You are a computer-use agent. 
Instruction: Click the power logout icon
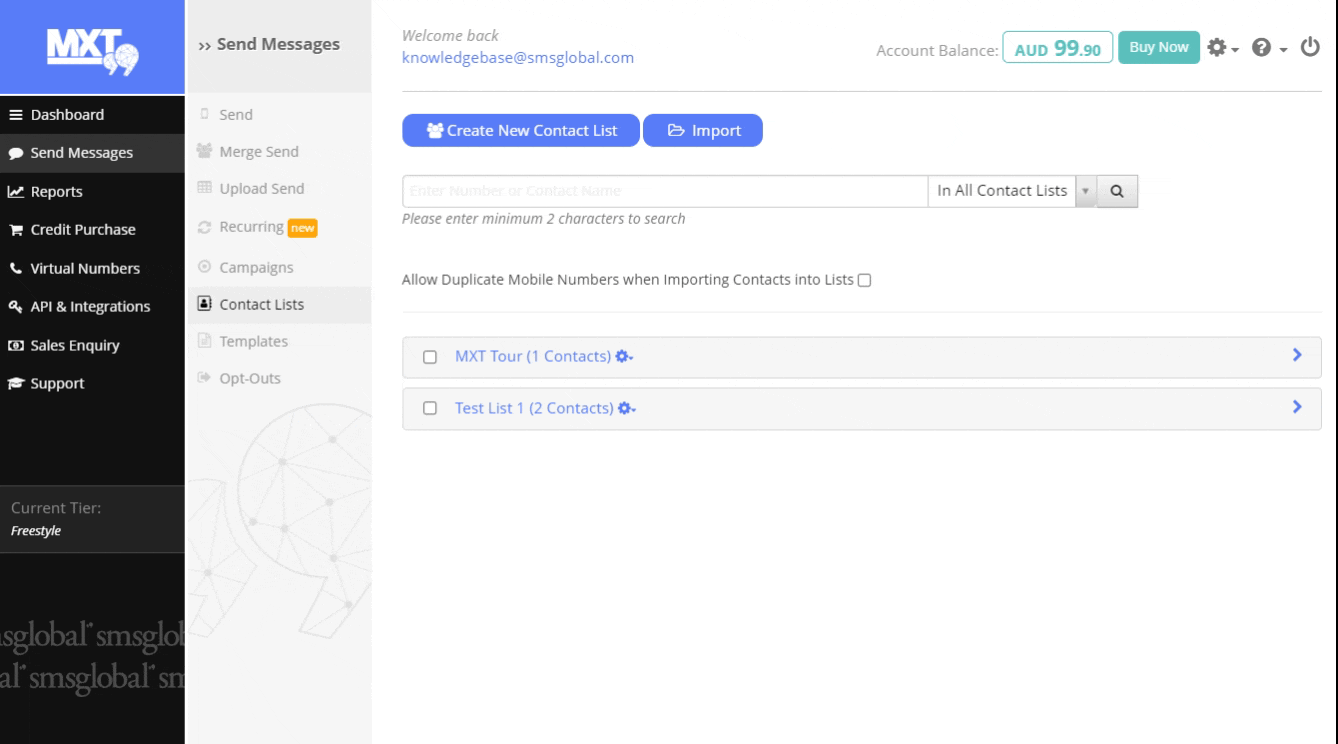[x=1309, y=47]
